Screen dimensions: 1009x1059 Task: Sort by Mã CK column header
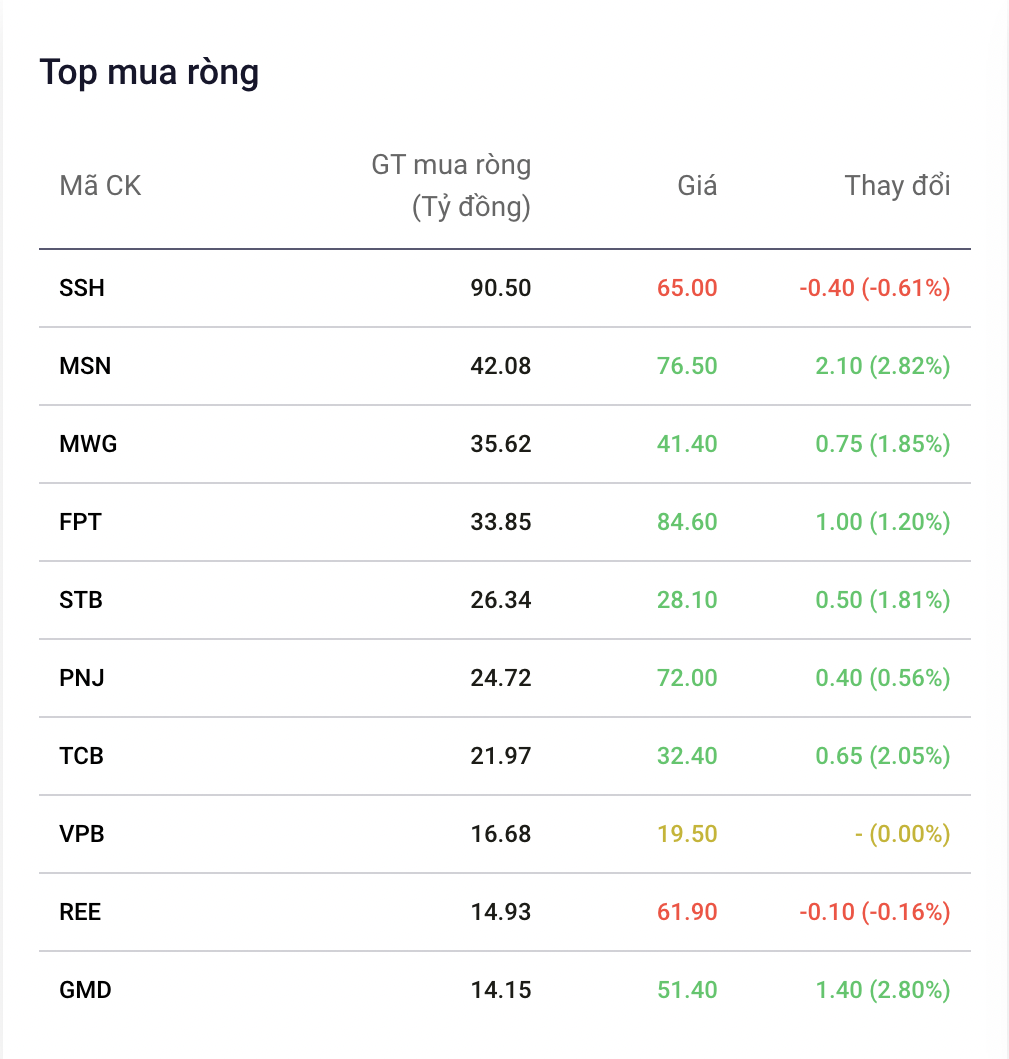tap(100, 186)
